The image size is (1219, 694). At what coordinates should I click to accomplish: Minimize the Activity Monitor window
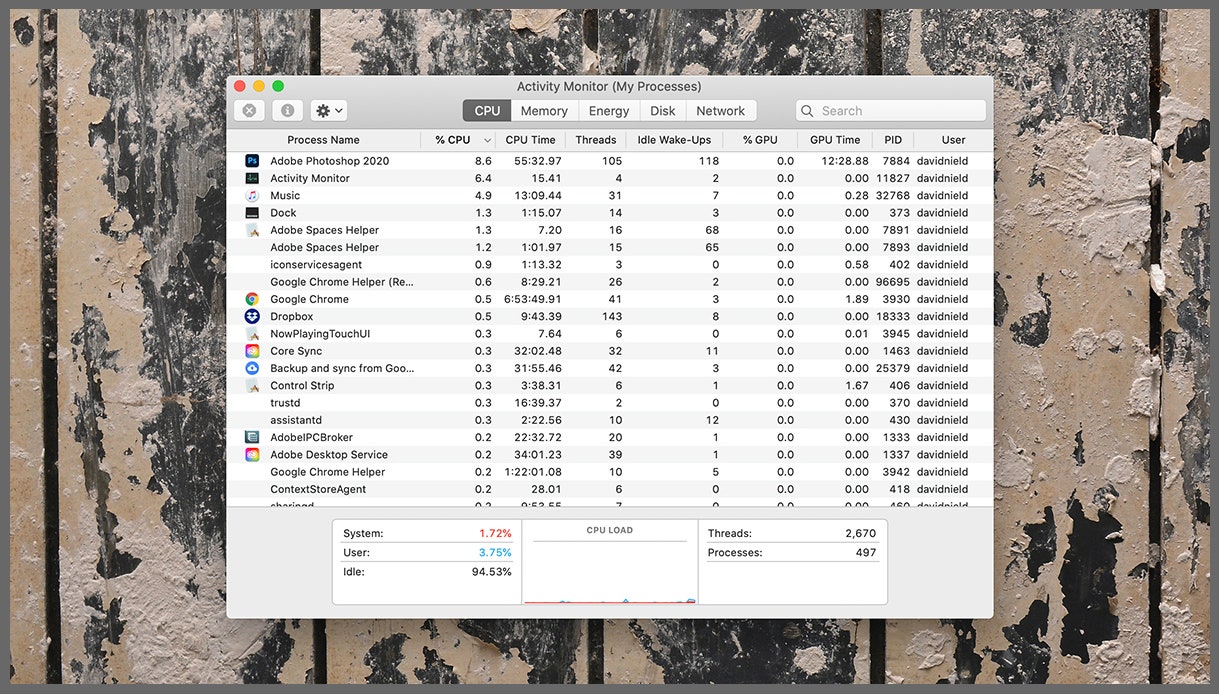[x=259, y=87]
